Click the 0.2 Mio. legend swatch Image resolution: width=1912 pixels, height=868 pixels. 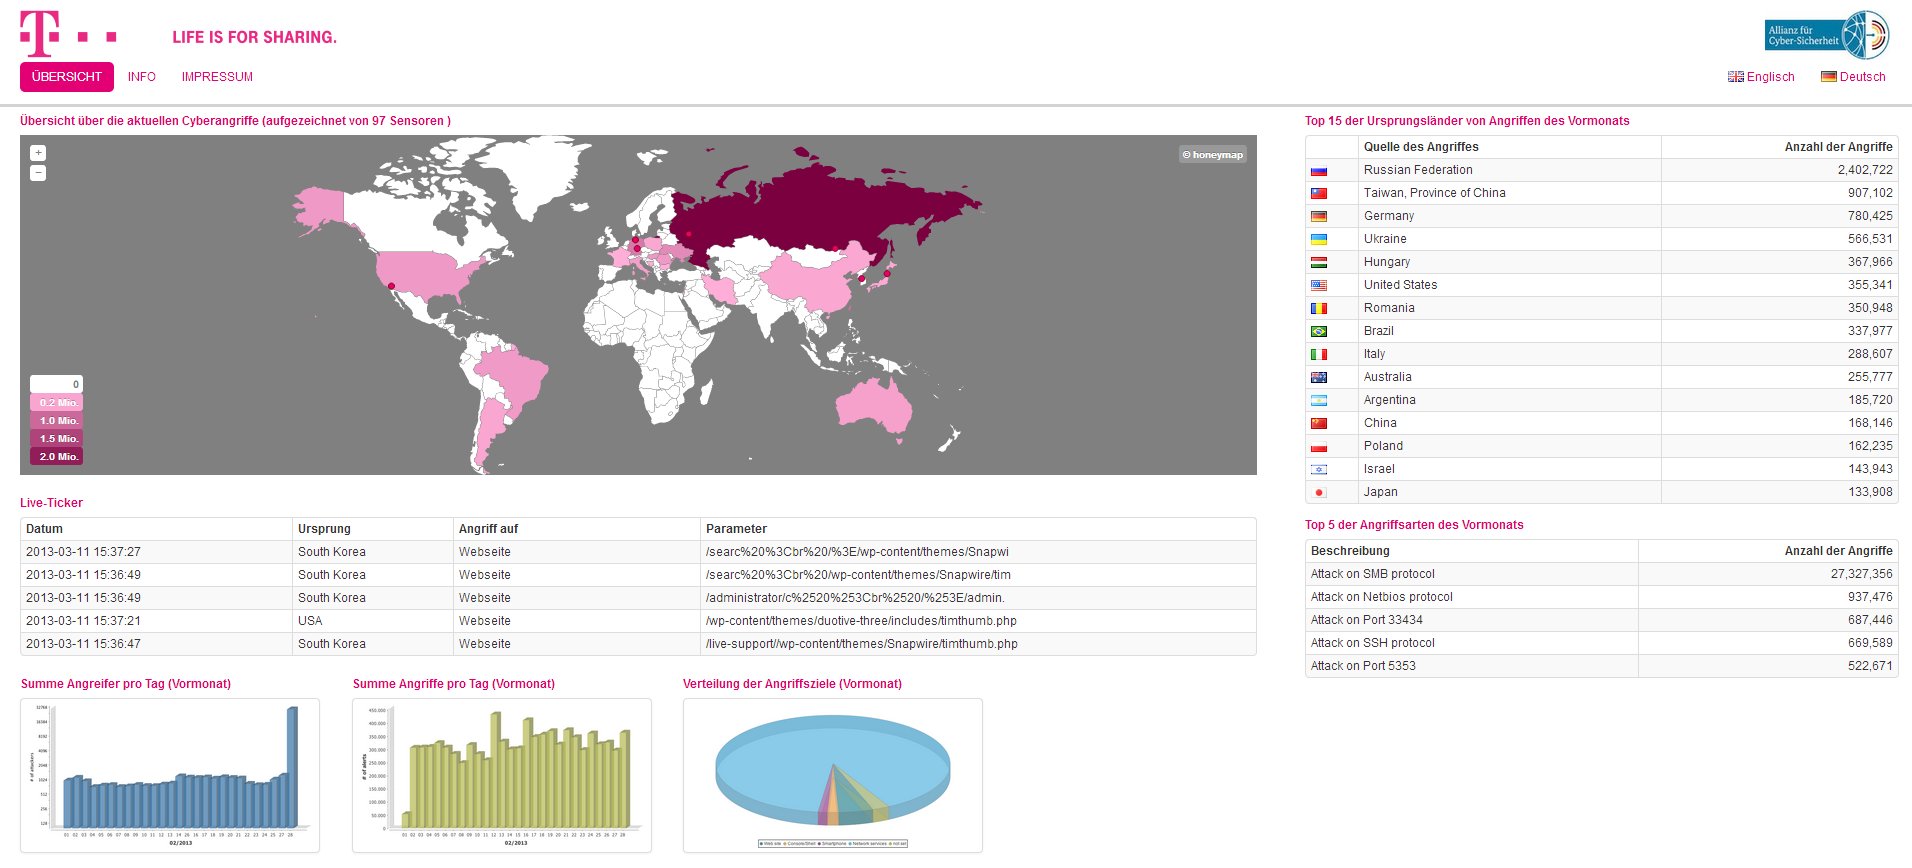coord(57,403)
